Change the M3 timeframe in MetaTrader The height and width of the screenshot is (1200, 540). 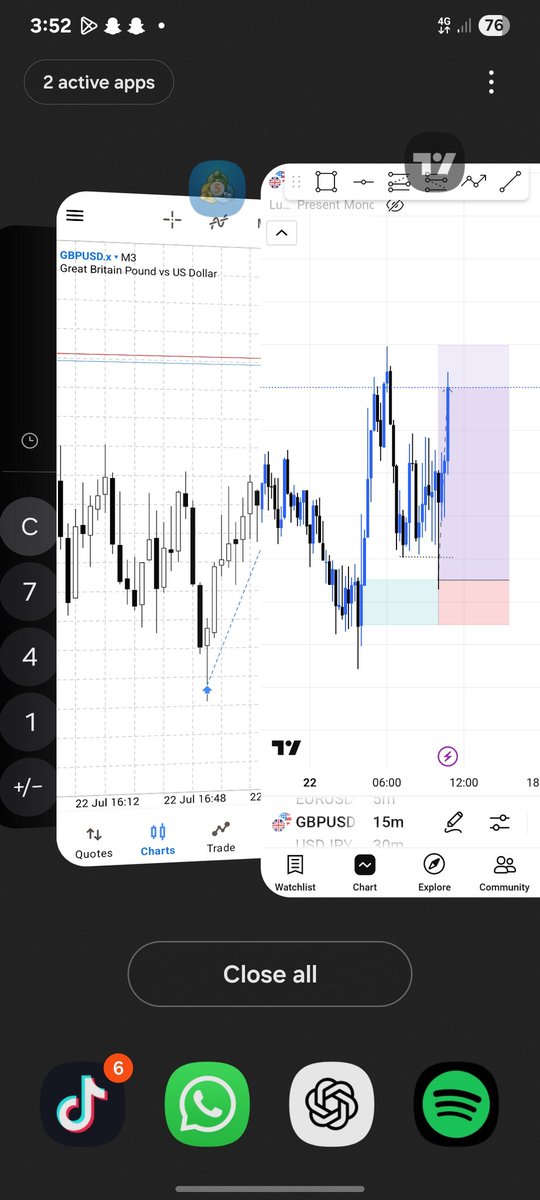pyautogui.click(x=129, y=257)
